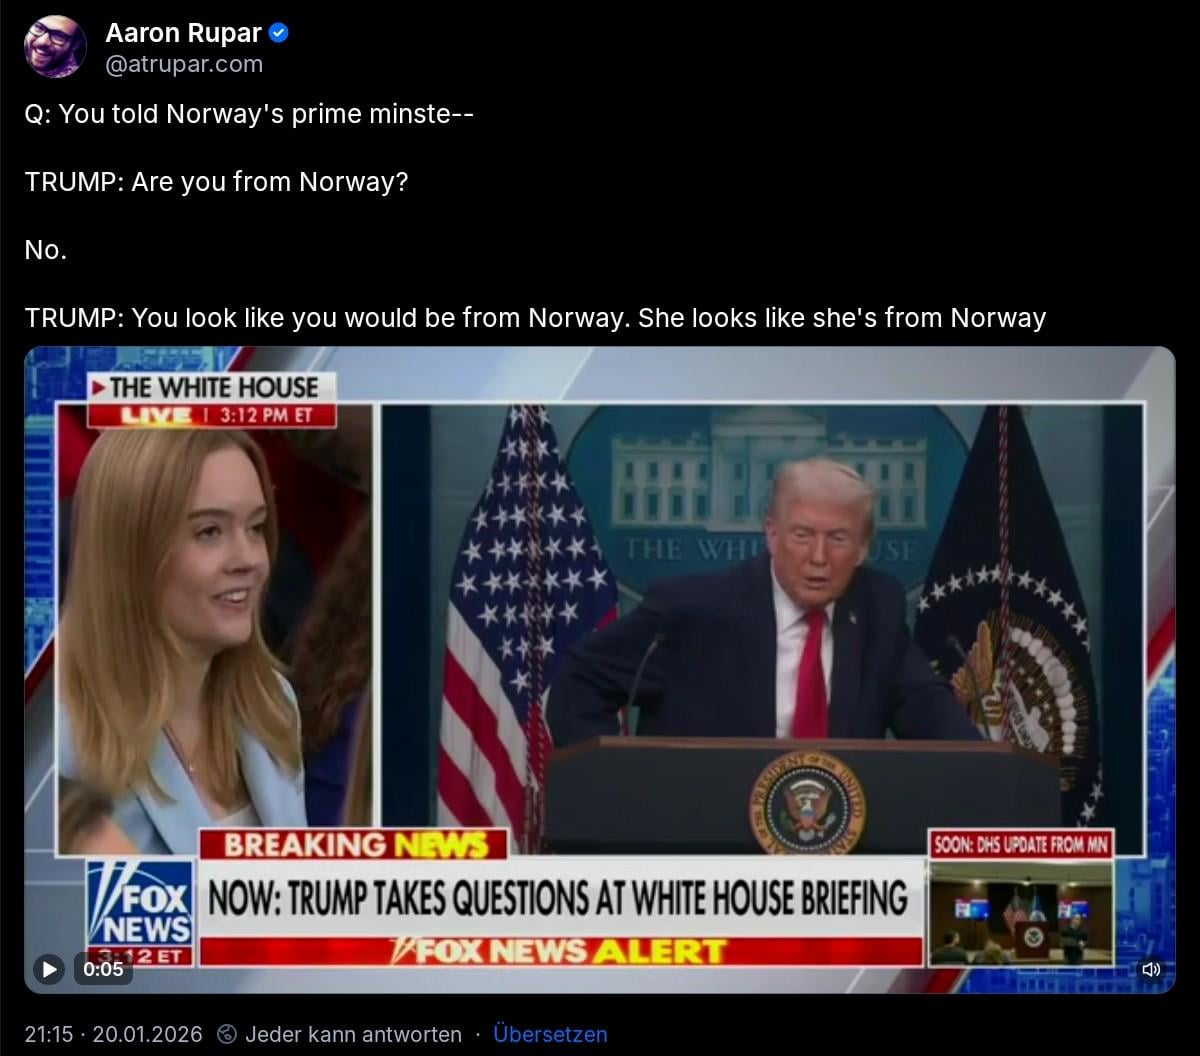Open the @atrupar.com handle link

184,64
